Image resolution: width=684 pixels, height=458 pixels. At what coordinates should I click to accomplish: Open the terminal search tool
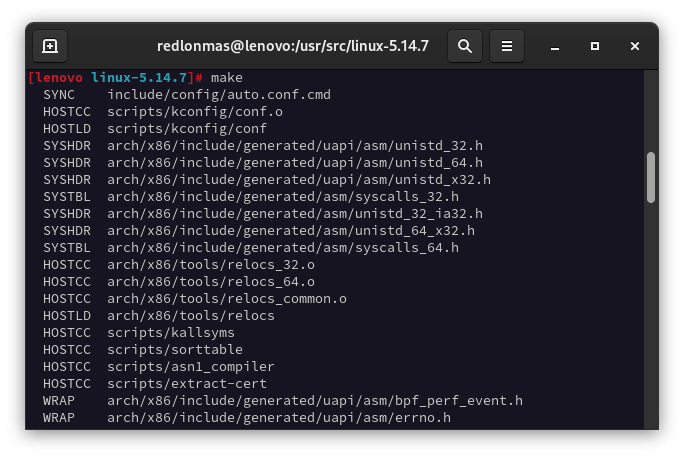pyautogui.click(x=464, y=46)
